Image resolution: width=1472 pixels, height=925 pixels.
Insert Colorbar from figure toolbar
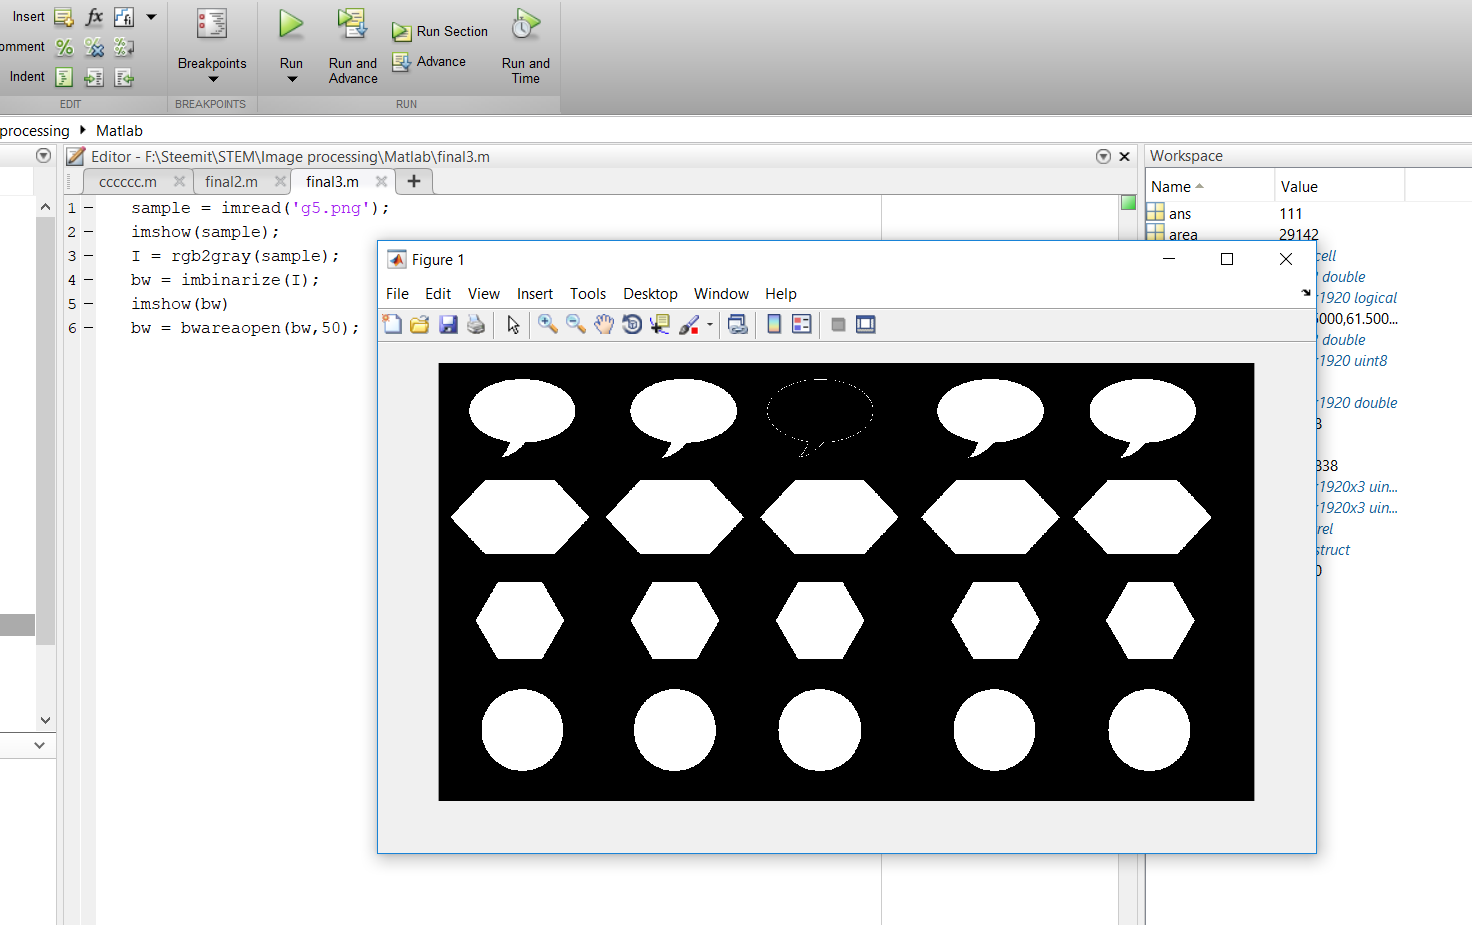point(774,324)
